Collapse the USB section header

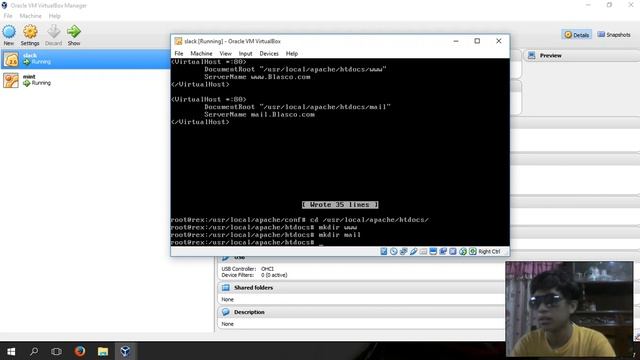pyautogui.click(x=361, y=258)
